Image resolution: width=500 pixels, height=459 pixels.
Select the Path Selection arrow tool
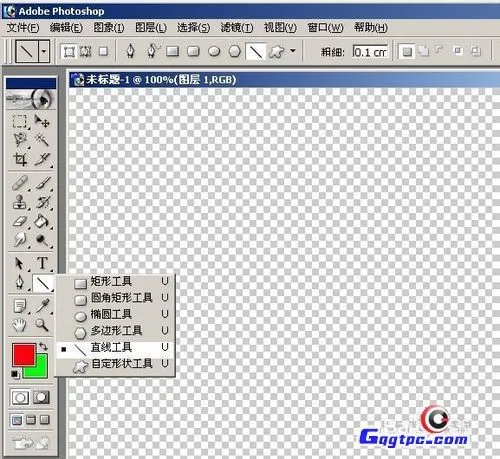pos(20,263)
